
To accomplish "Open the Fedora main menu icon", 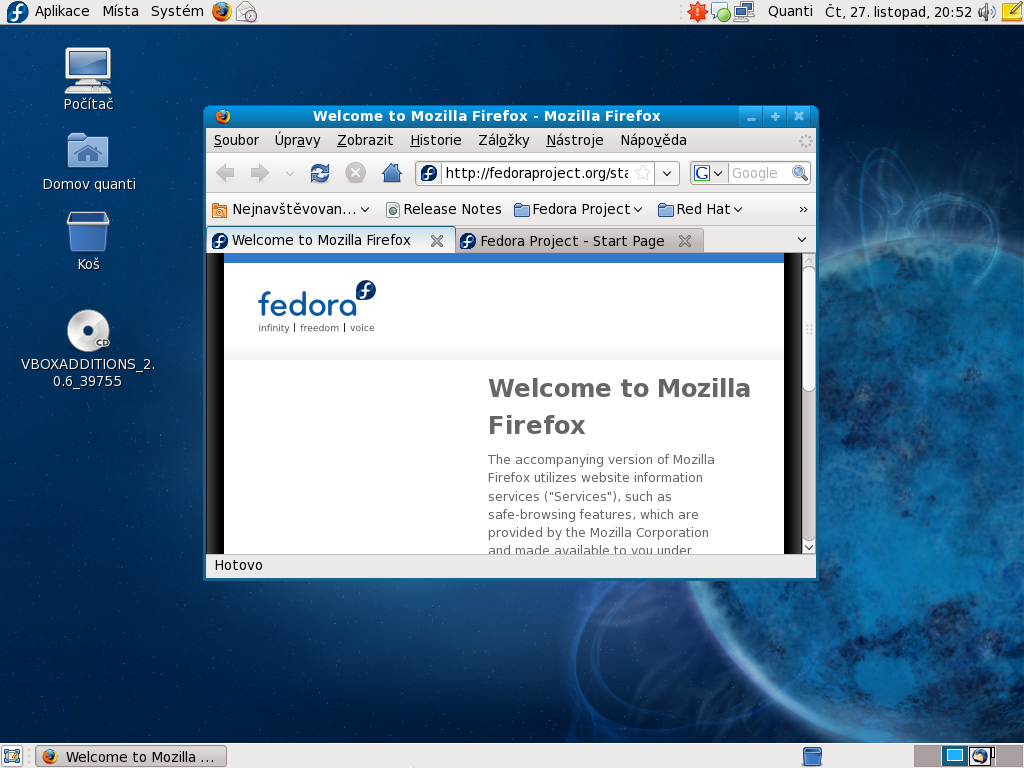I will pos(17,12).
